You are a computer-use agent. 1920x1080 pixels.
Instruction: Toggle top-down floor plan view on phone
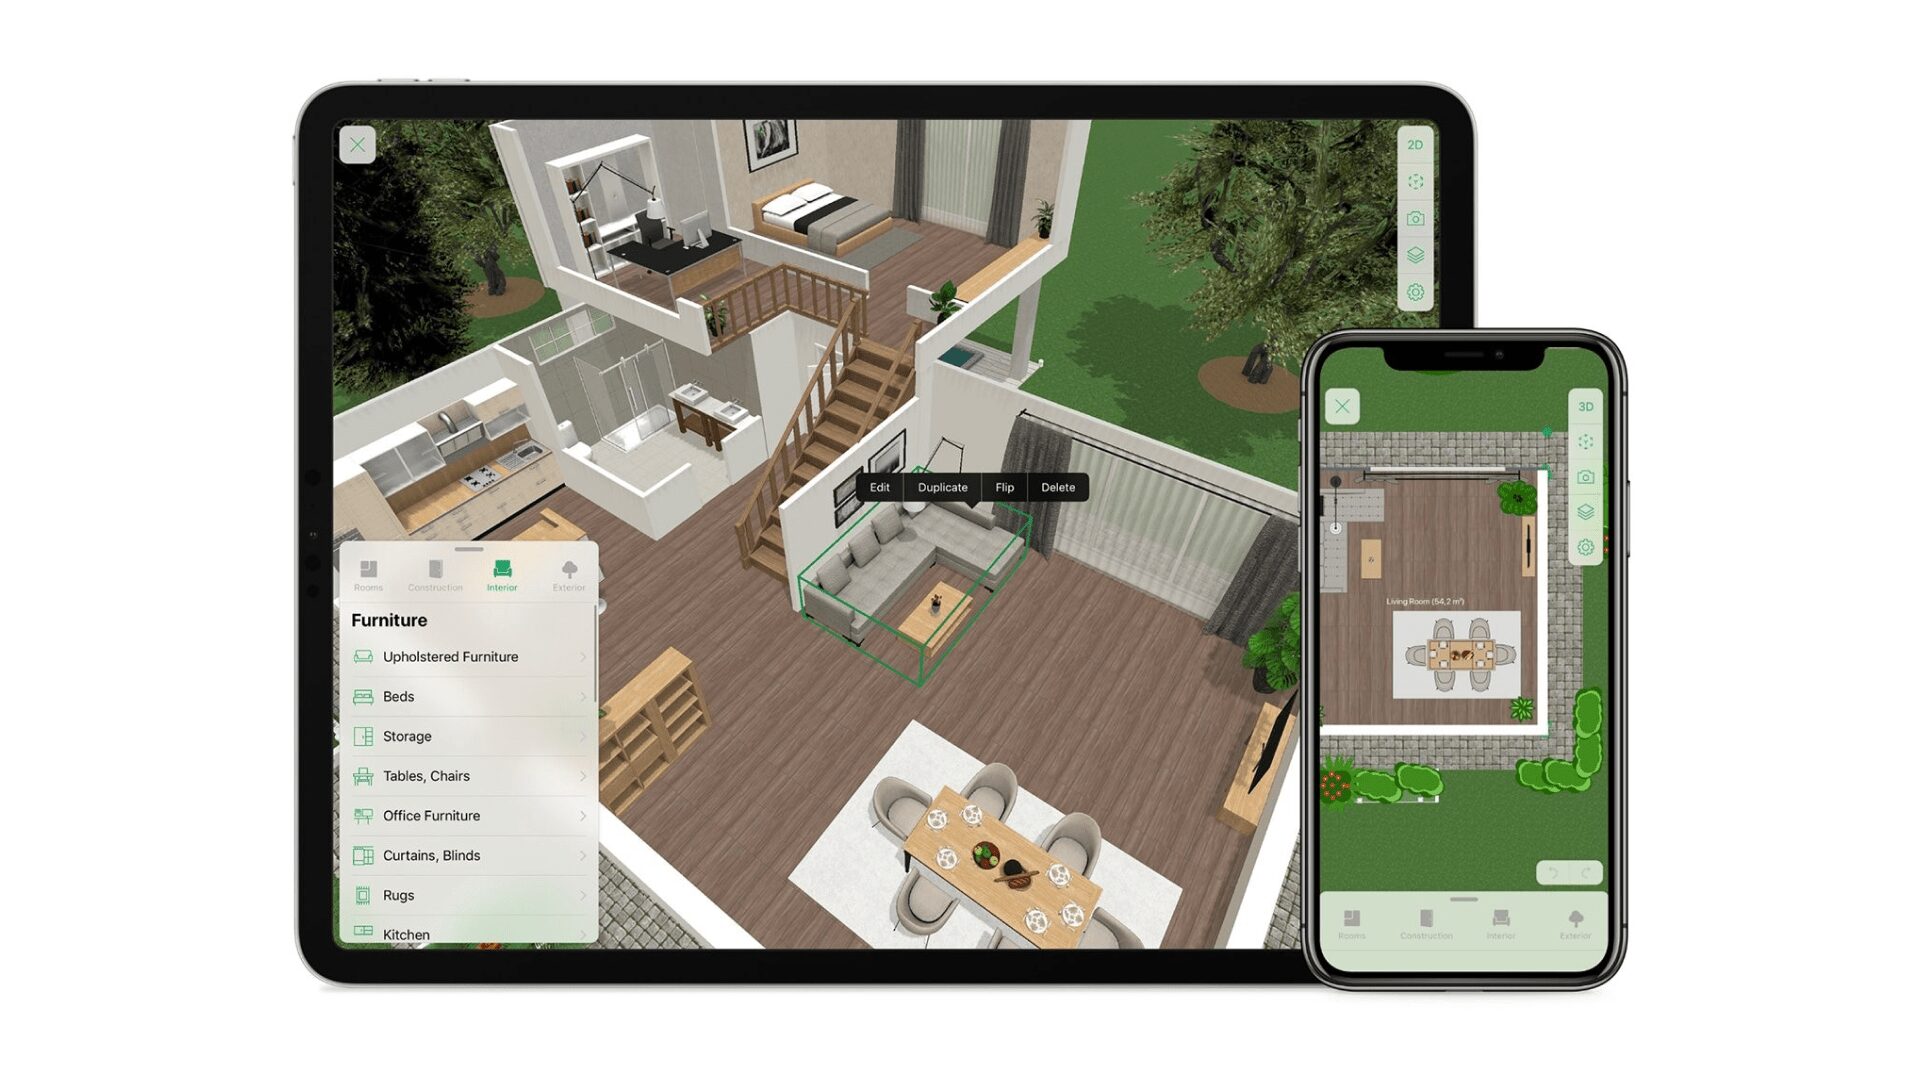click(x=1582, y=406)
